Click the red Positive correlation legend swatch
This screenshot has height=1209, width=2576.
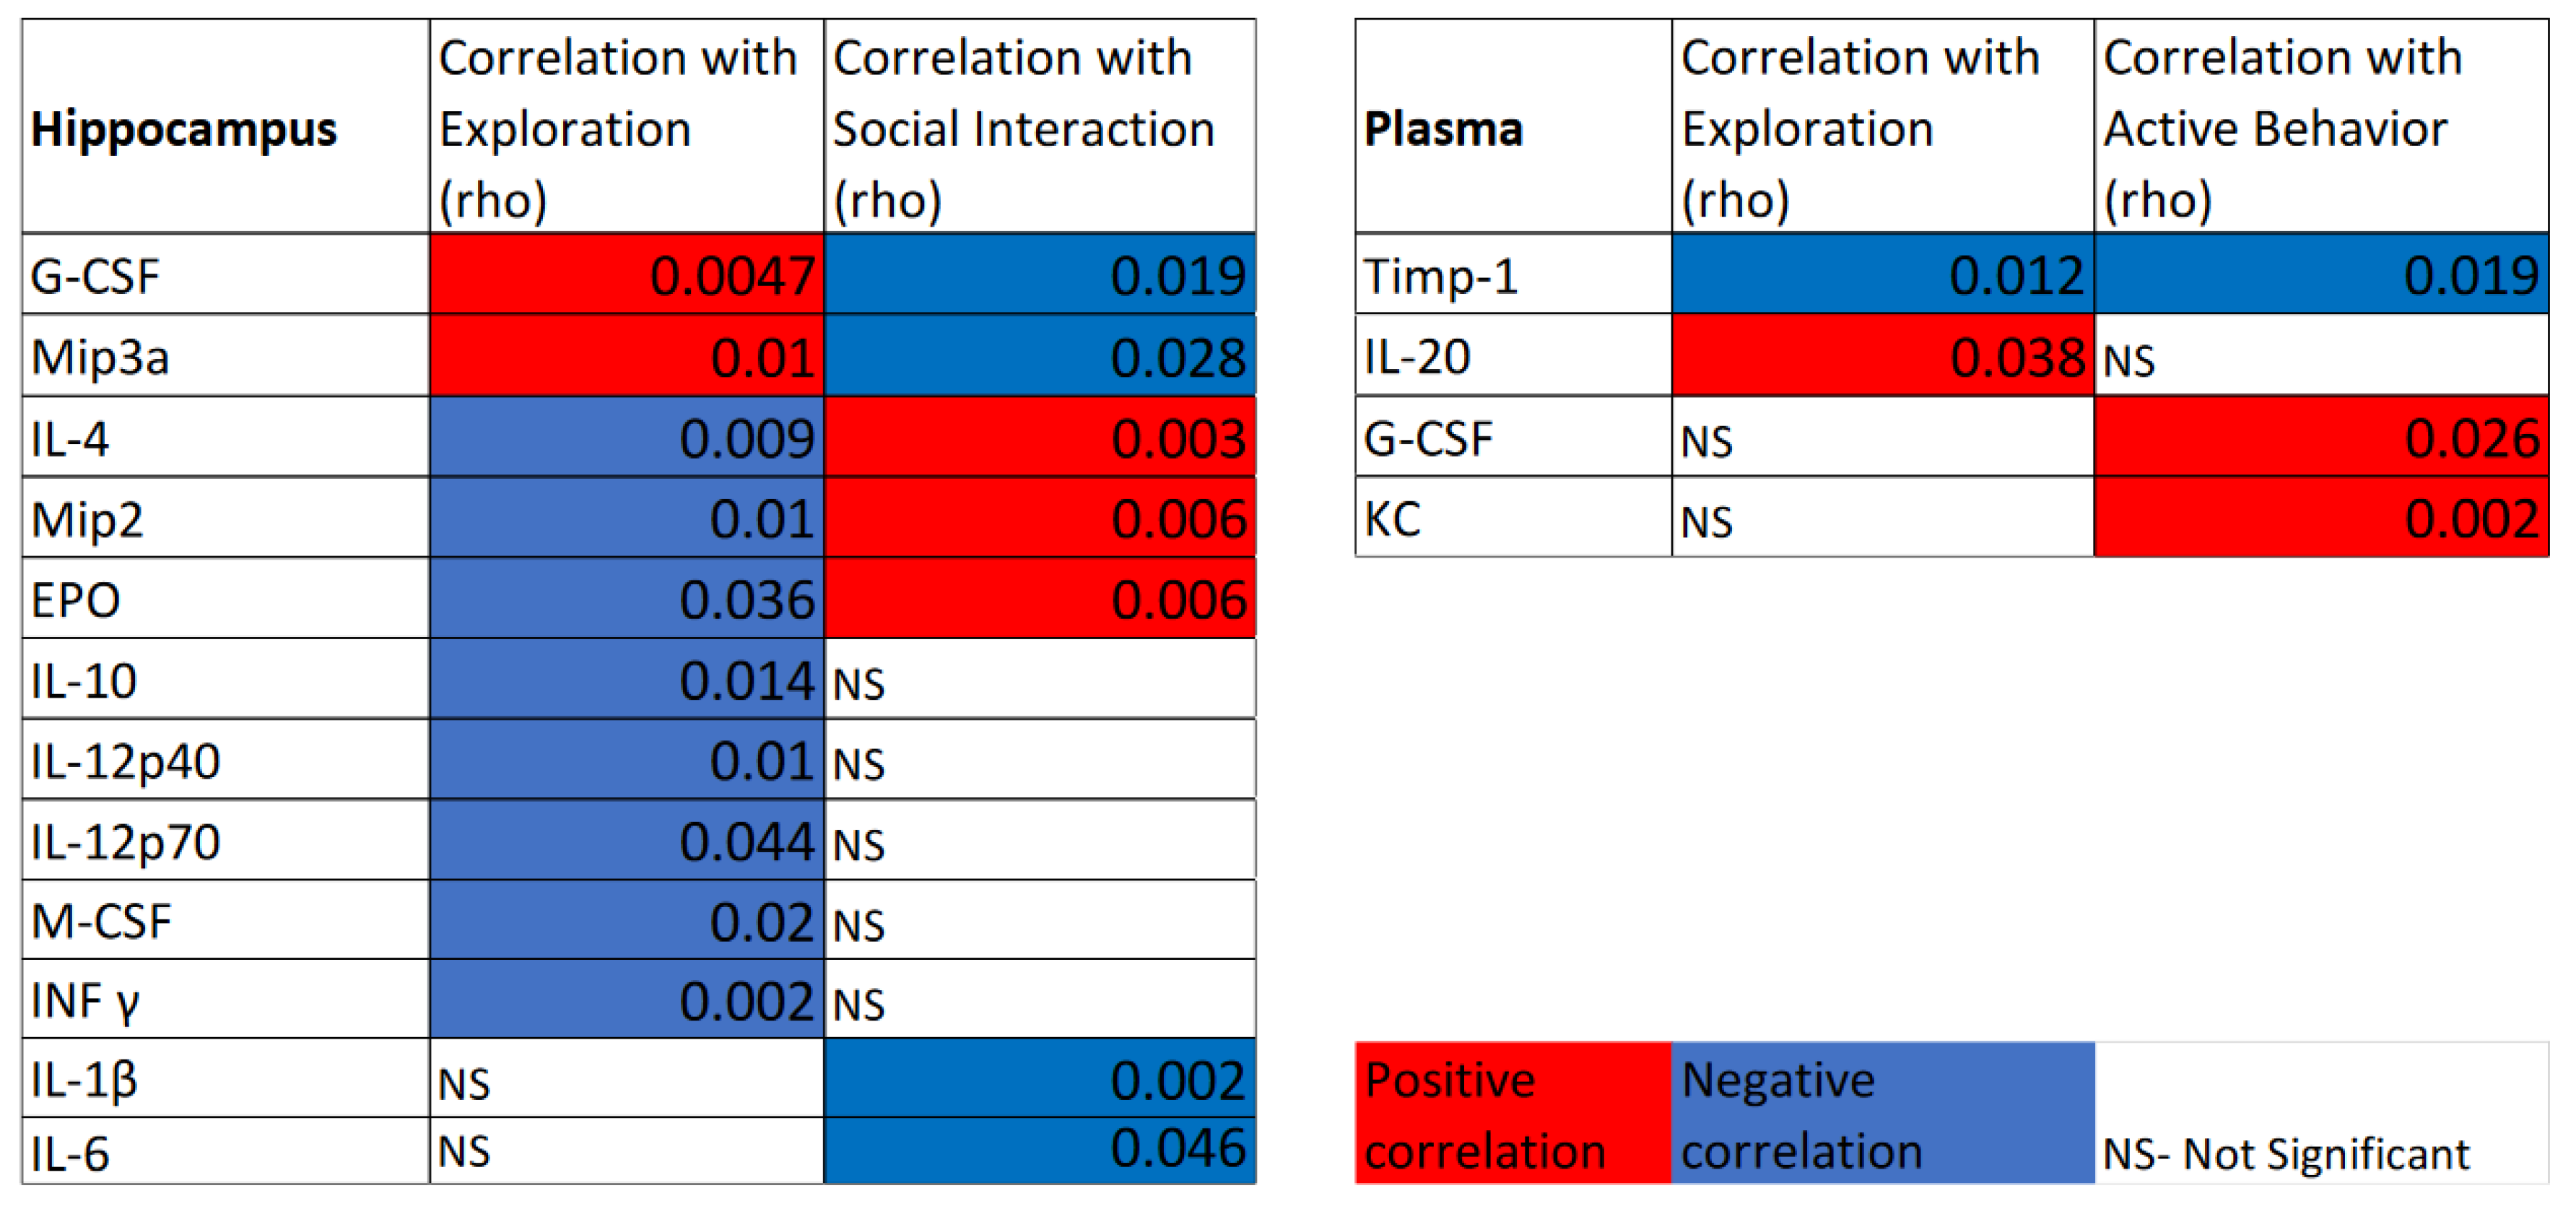[x=1512, y=1113]
